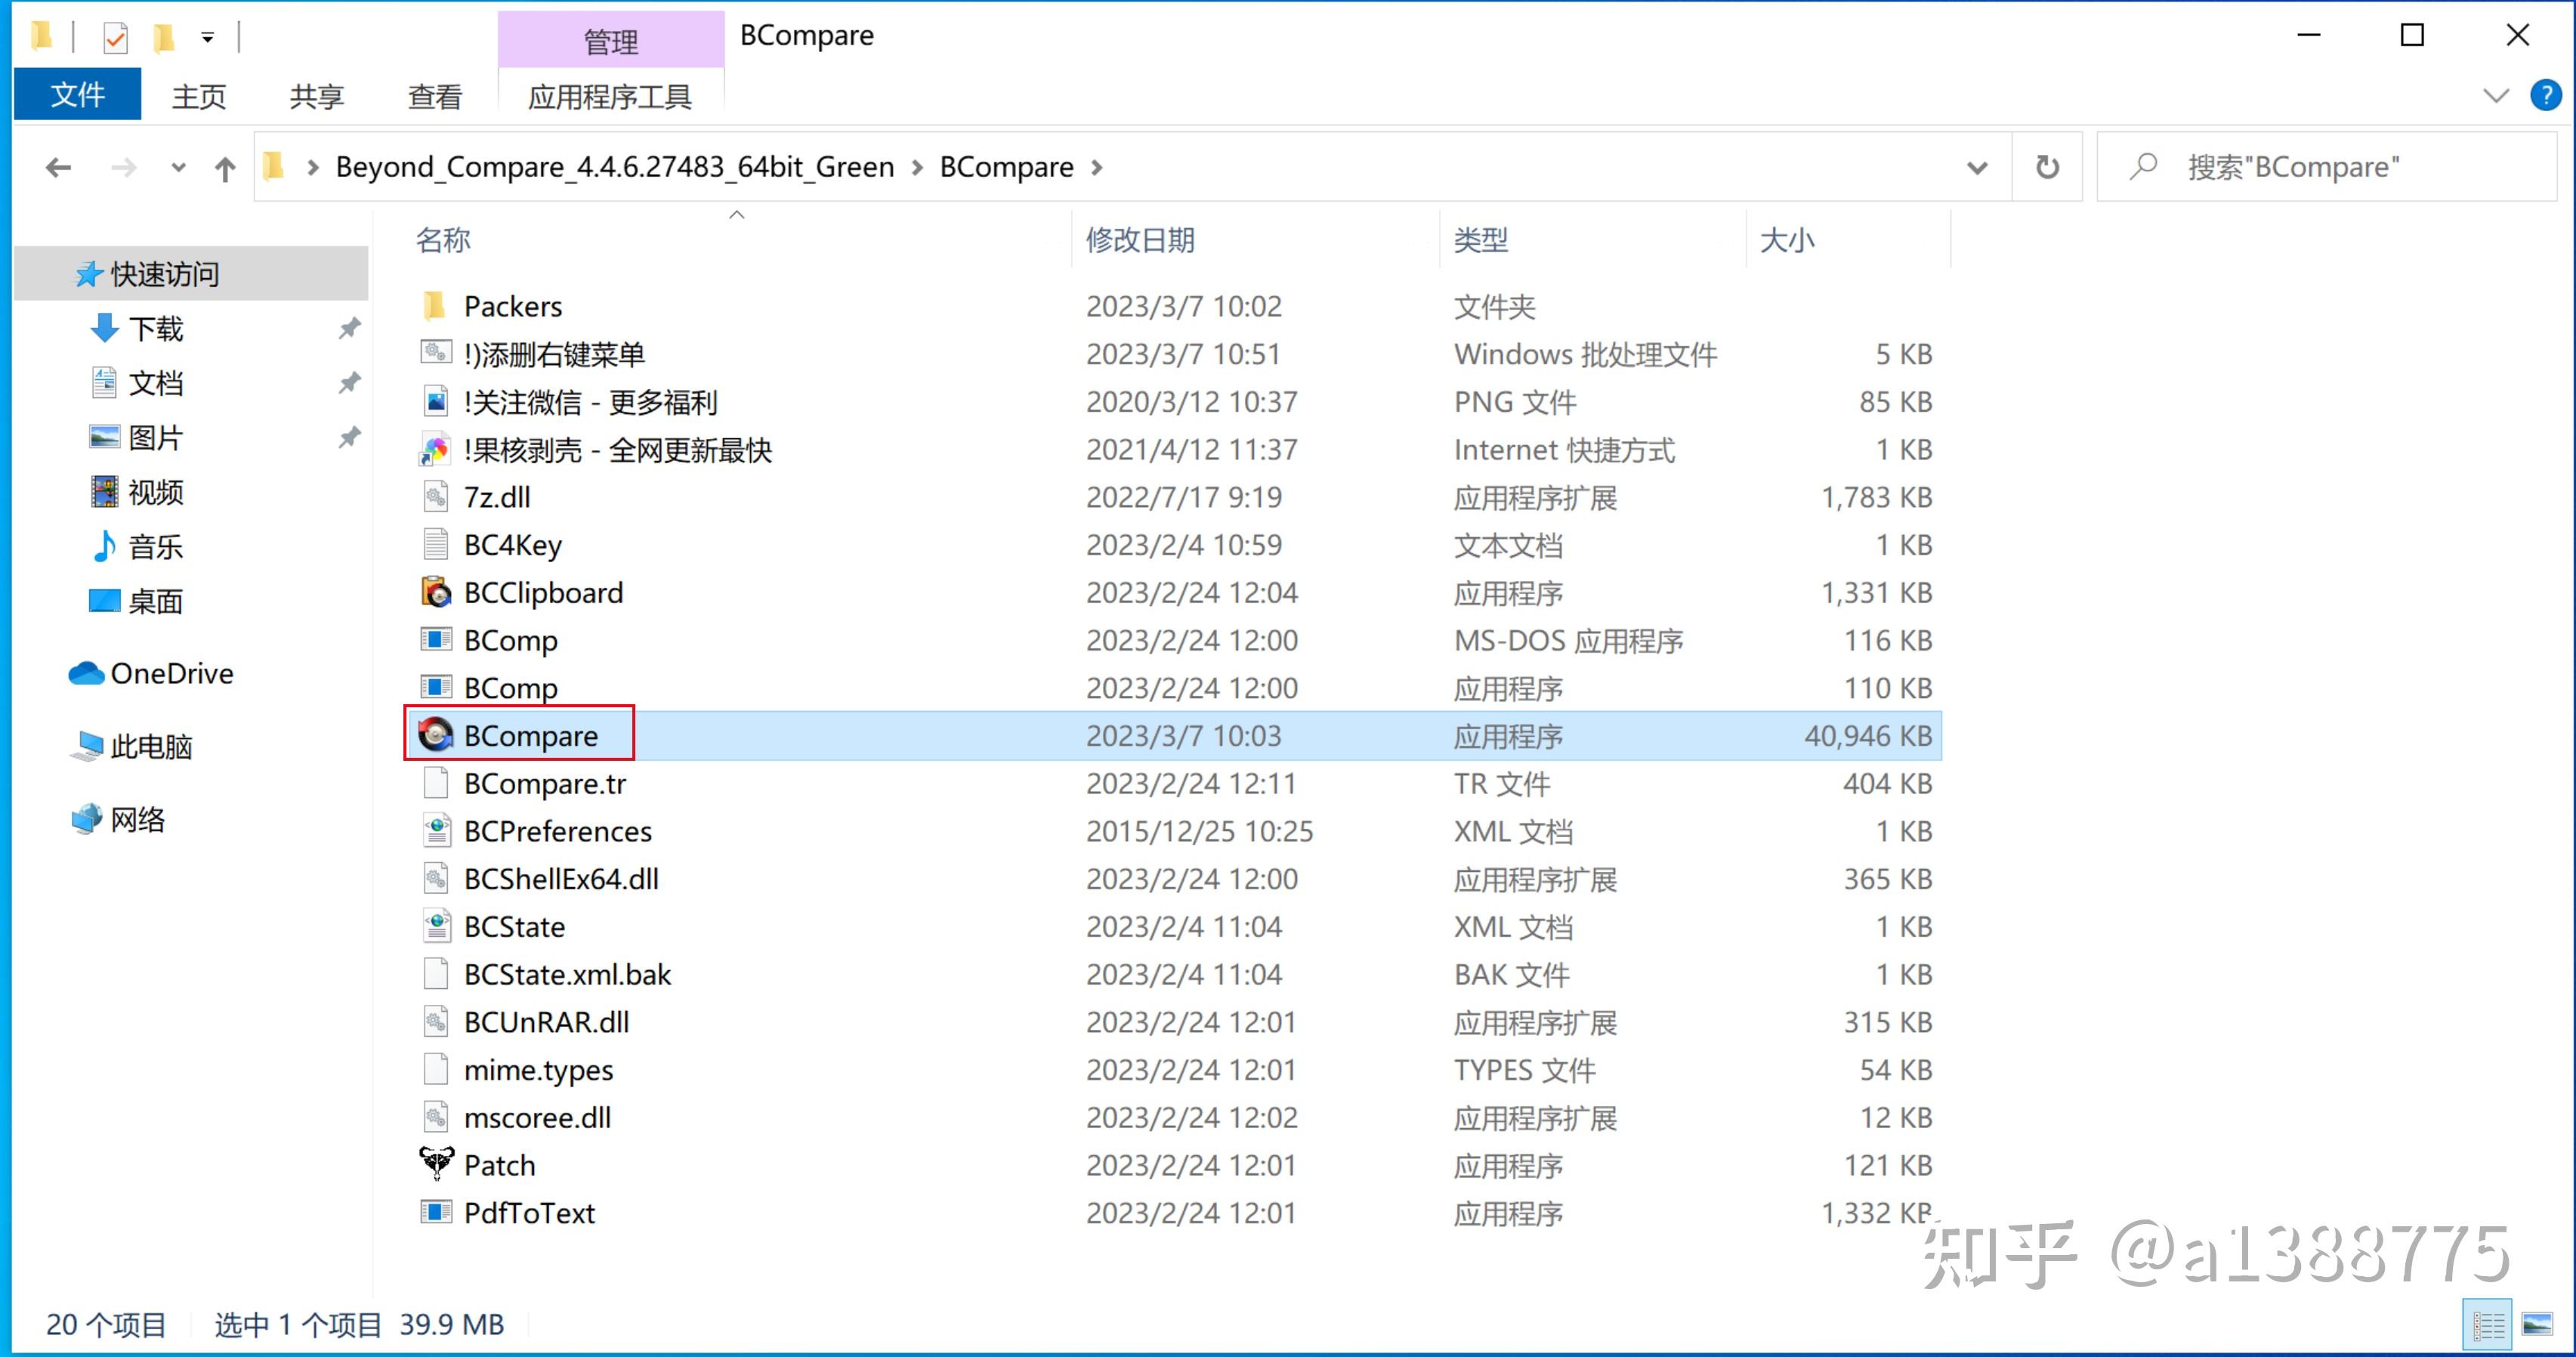Select the Patch application icon
Image resolution: width=2576 pixels, height=1357 pixels.
436,1164
